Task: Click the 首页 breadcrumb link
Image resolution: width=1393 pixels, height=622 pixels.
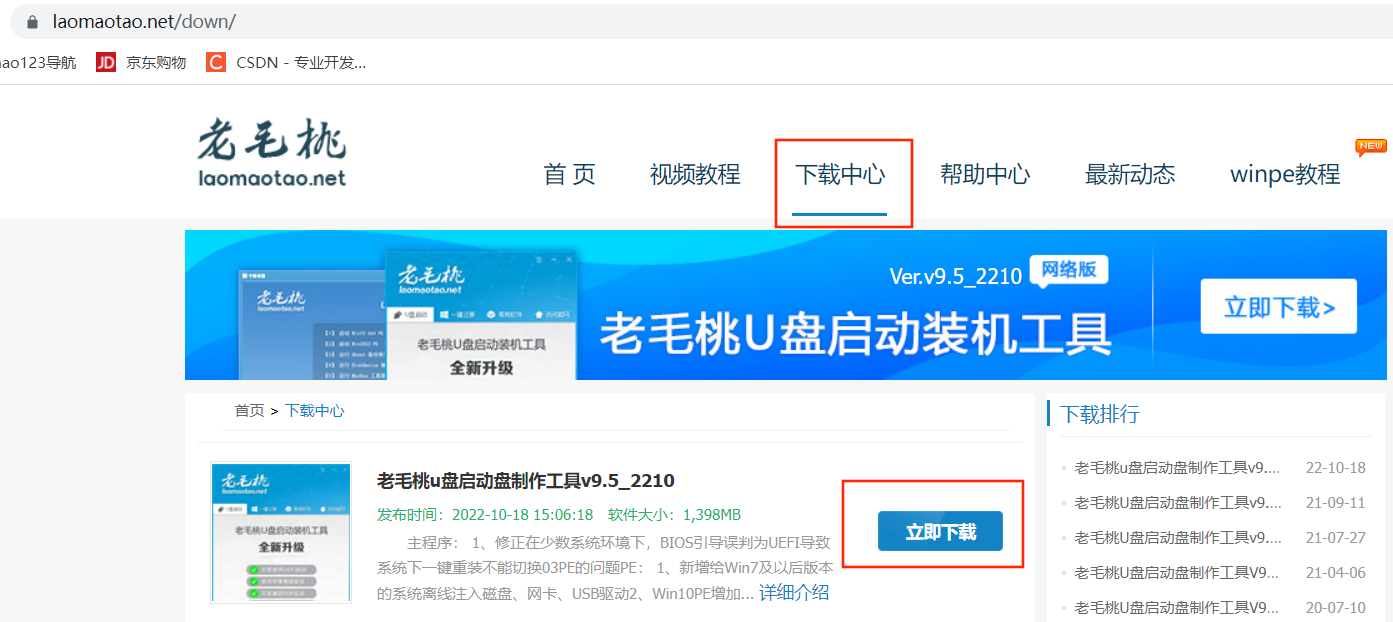Action: pos(250,410)
